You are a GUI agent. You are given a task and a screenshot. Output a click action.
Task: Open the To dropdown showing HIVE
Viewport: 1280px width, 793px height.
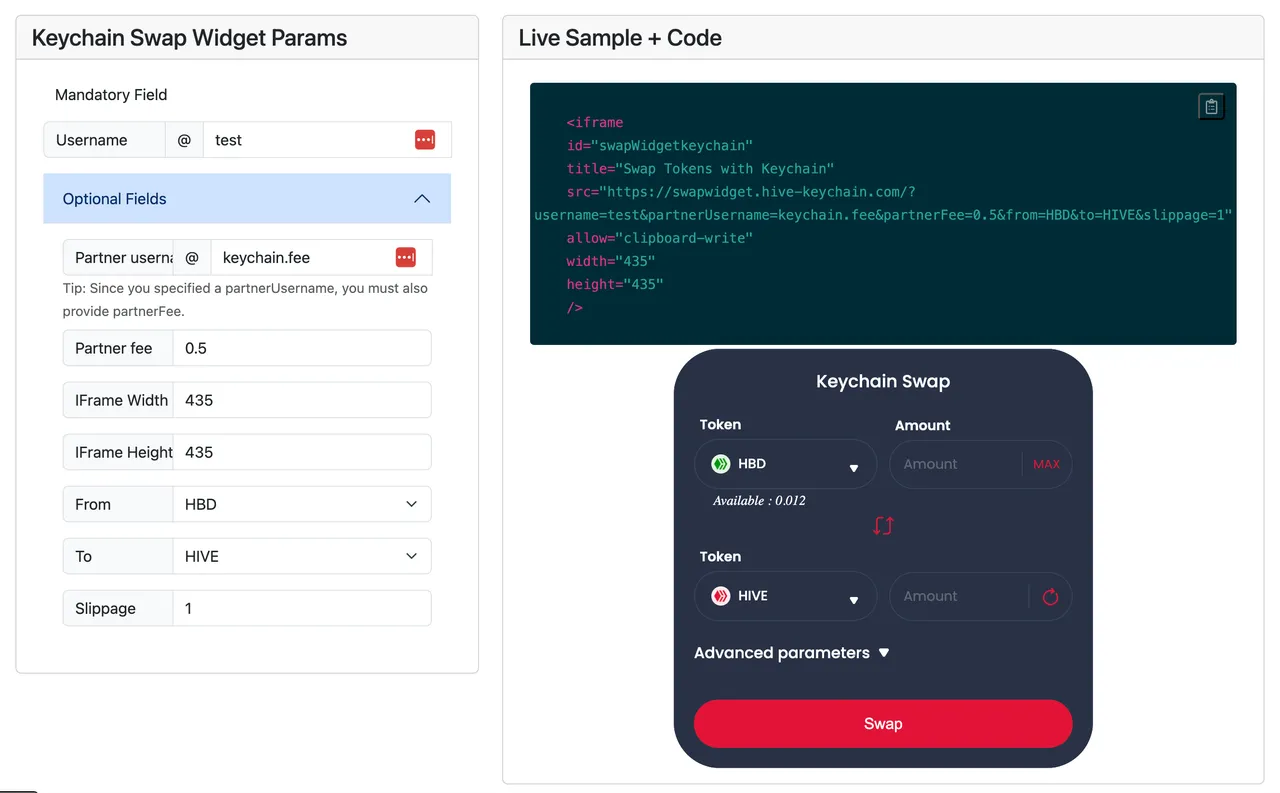(302, 556)
